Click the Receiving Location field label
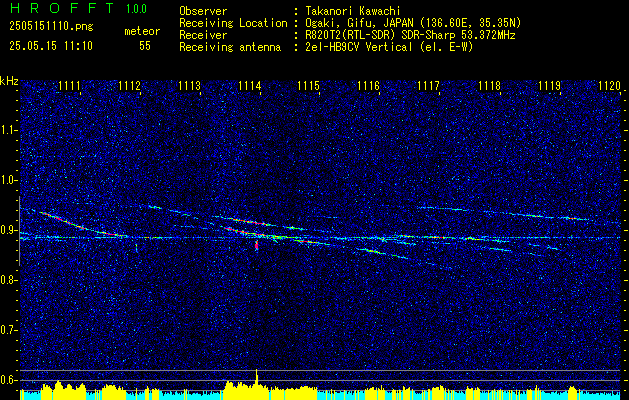 (x=233, y=23)
